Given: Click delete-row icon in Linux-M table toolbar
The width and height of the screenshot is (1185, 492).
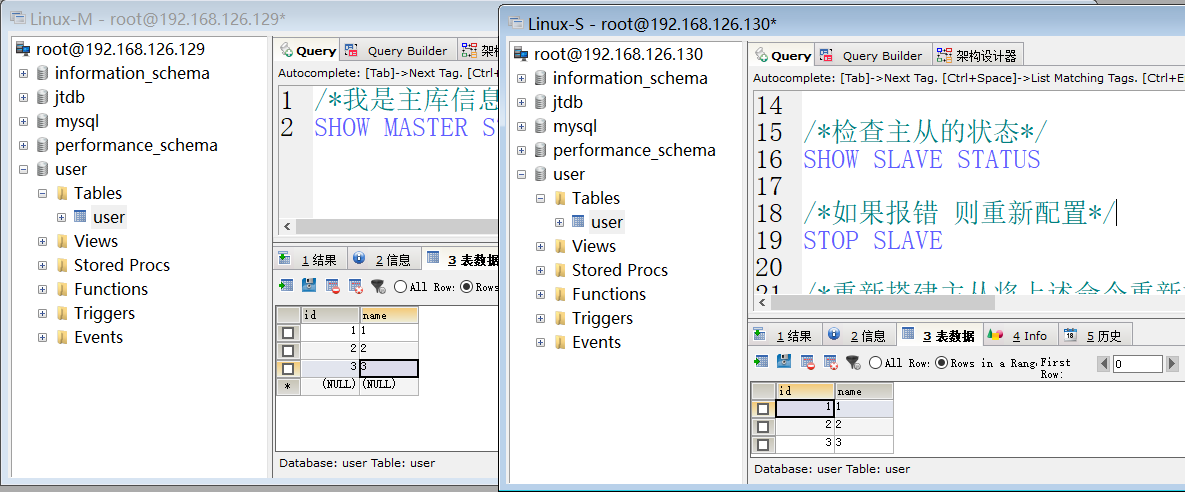Looking at the screenshot, I should click(333, 286).
